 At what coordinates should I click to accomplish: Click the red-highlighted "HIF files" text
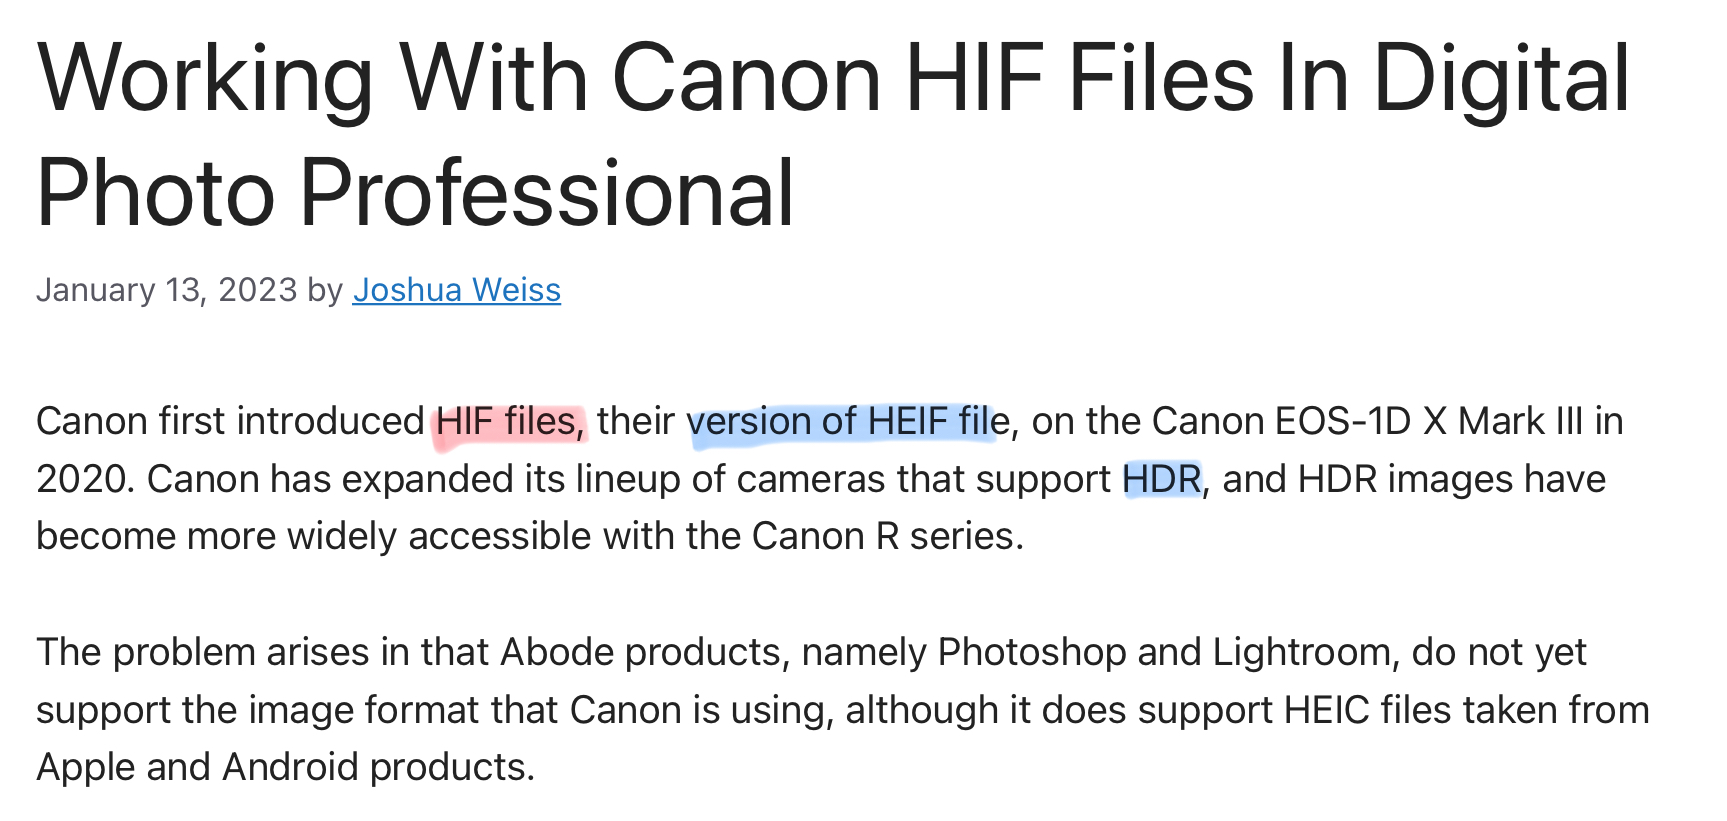pos(509,422)
